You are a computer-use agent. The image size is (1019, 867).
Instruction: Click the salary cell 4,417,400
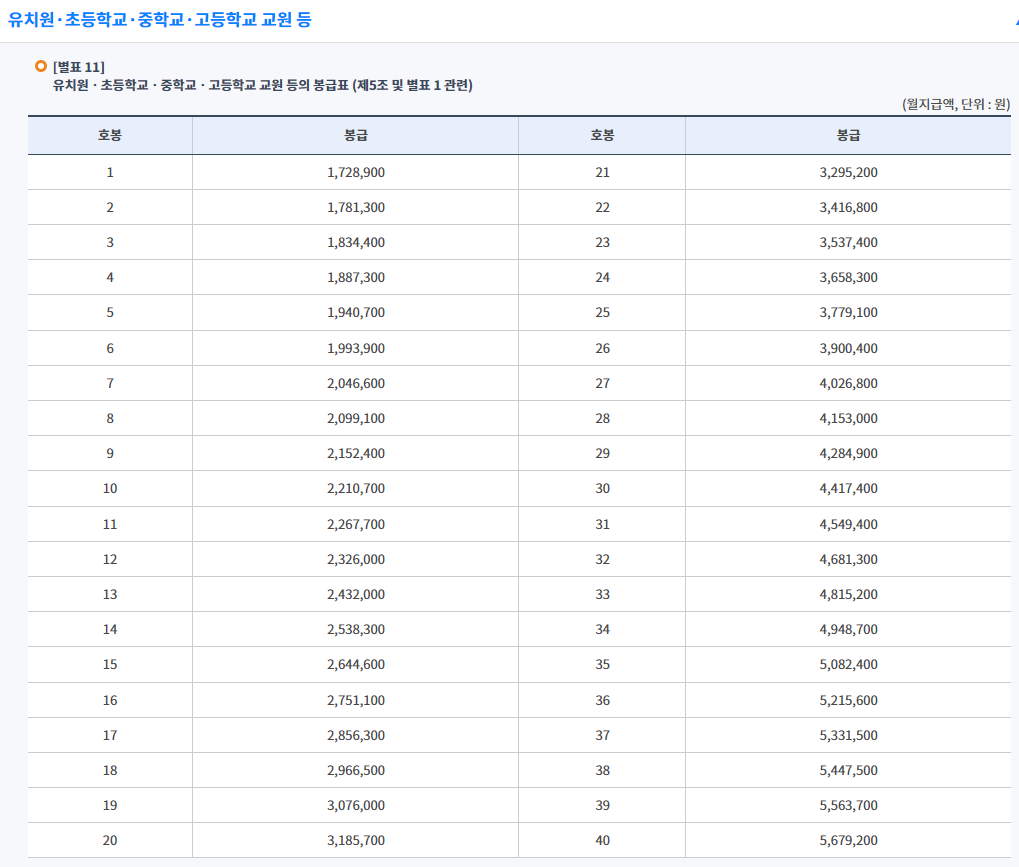[848, 489]
